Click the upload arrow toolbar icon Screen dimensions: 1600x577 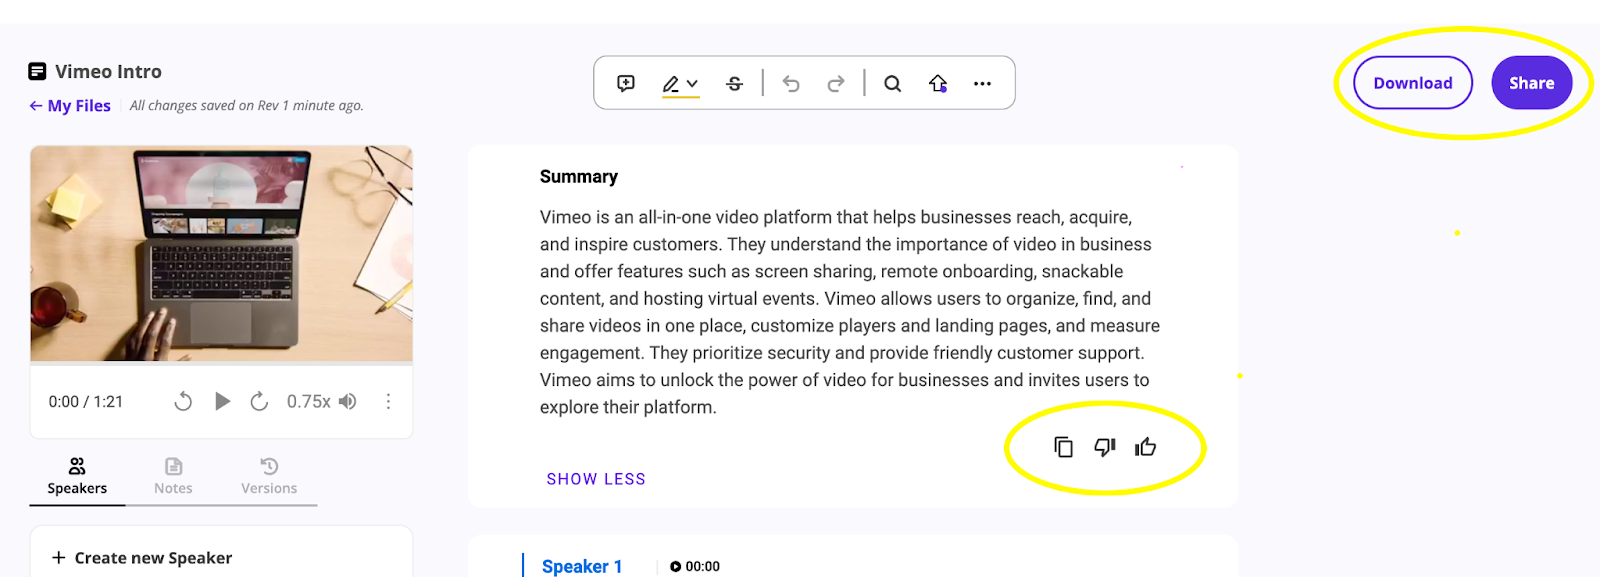point(938,84)
